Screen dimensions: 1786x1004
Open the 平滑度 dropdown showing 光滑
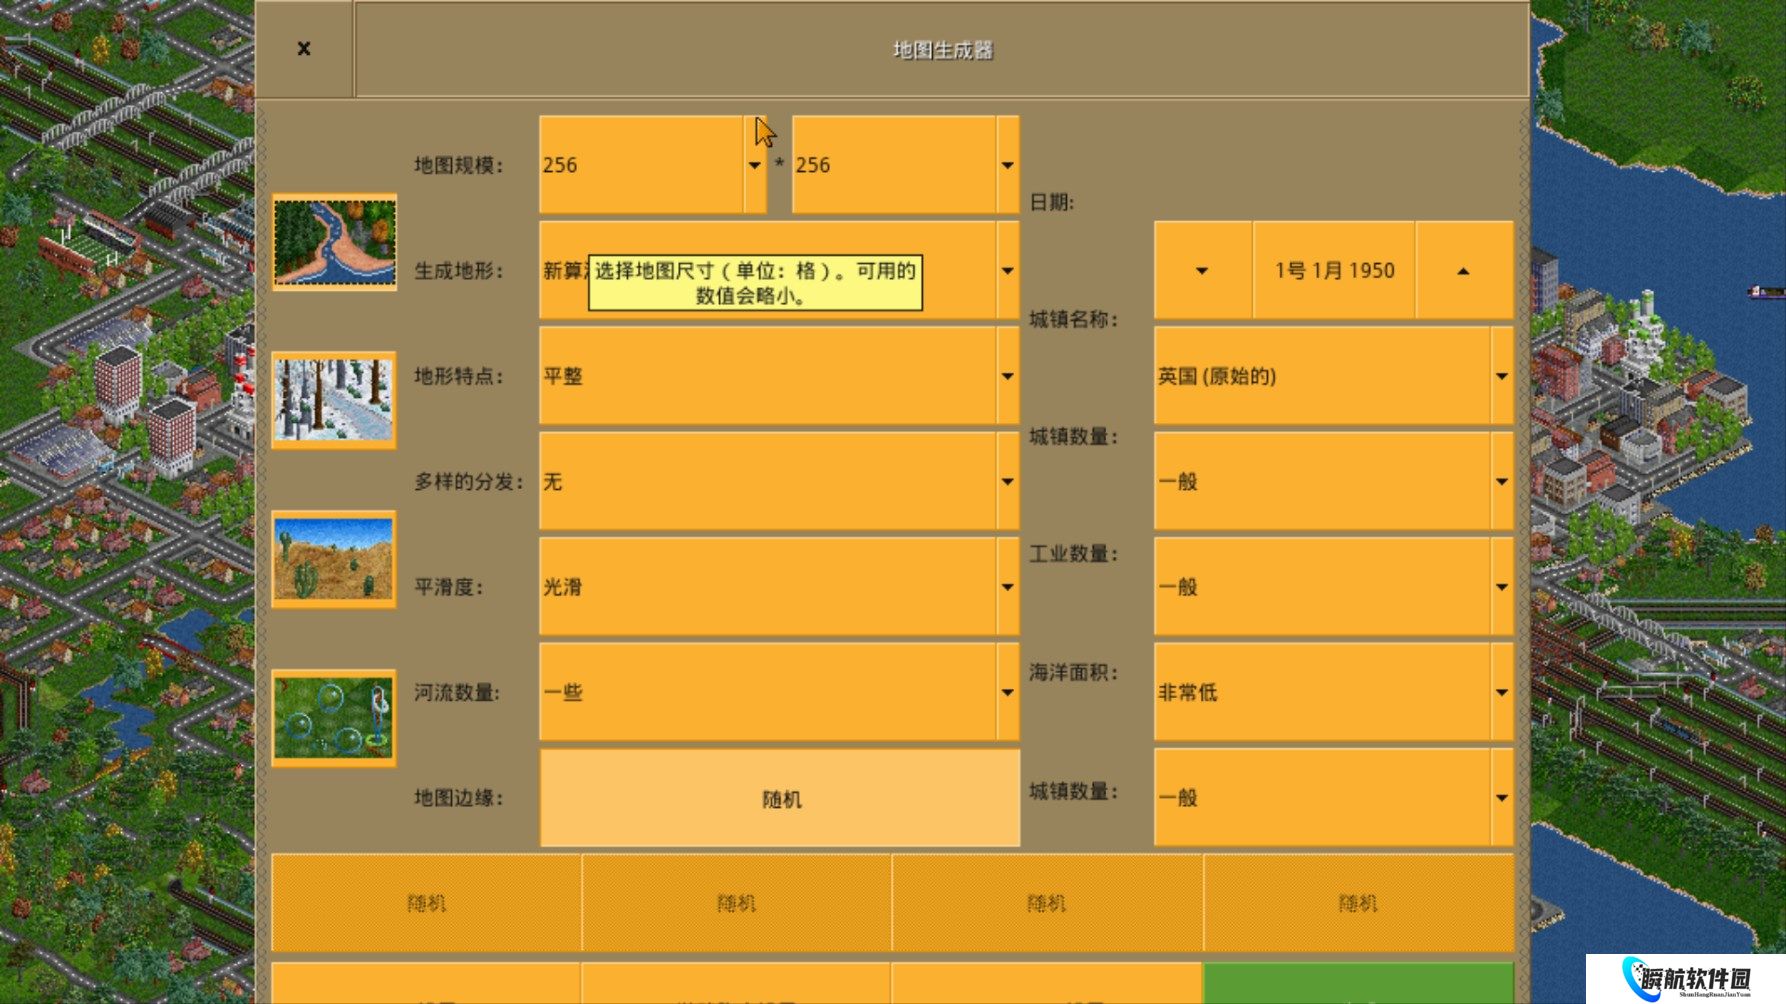pyautogui.click(x=778, y=587)
